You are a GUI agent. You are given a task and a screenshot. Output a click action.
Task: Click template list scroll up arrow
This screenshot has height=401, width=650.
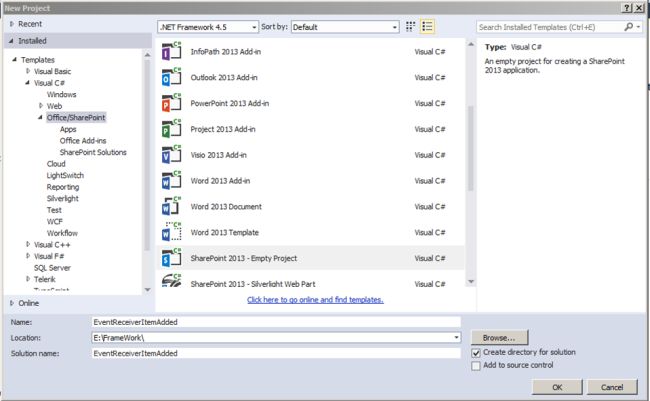pos(471,44)
